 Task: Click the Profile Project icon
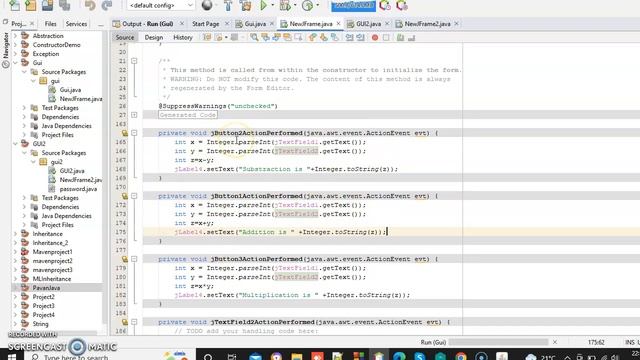point(307,5)
